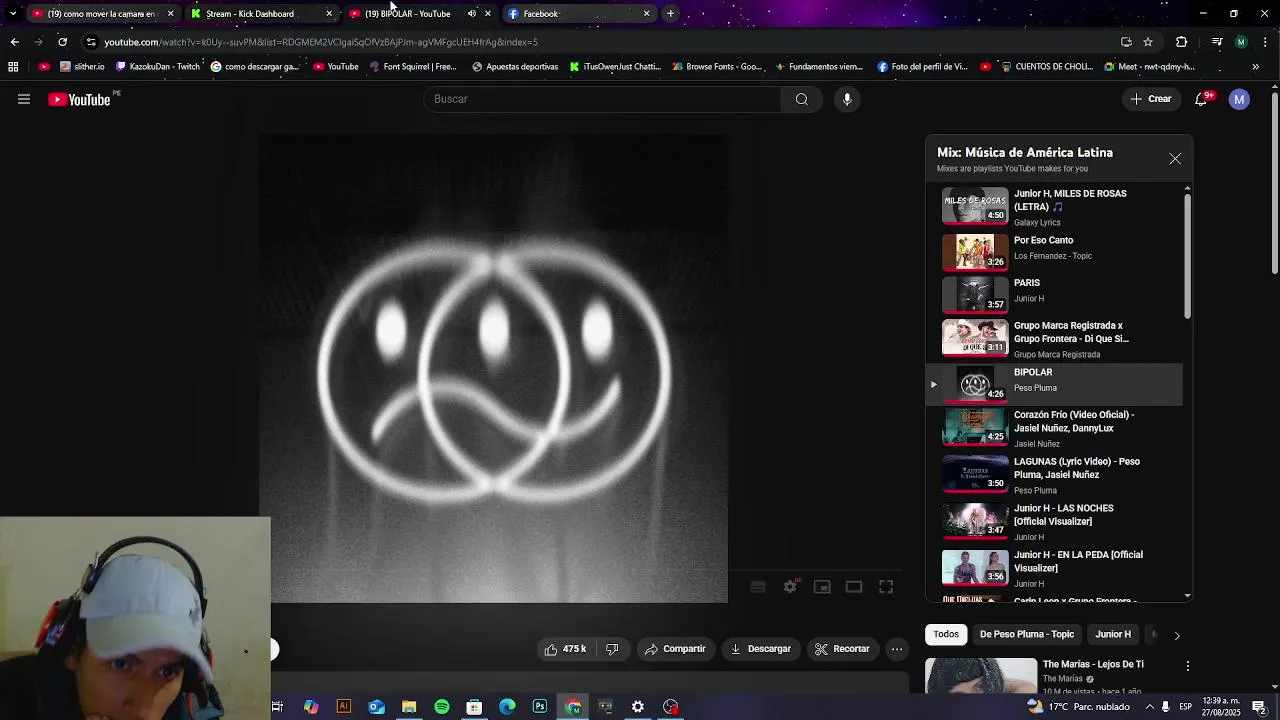Screen dimensions: 1280x720
Task: Open YouTube notifications bell
Action: (1201, 99)
